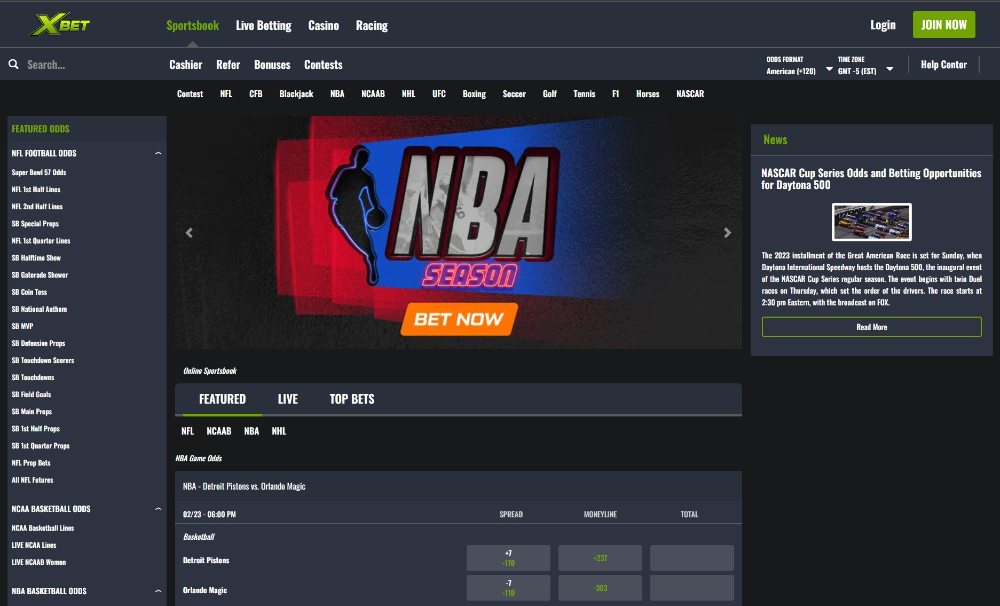Collapse NBA Basketball Odds section
The image size is (1000, 606).
158,591
